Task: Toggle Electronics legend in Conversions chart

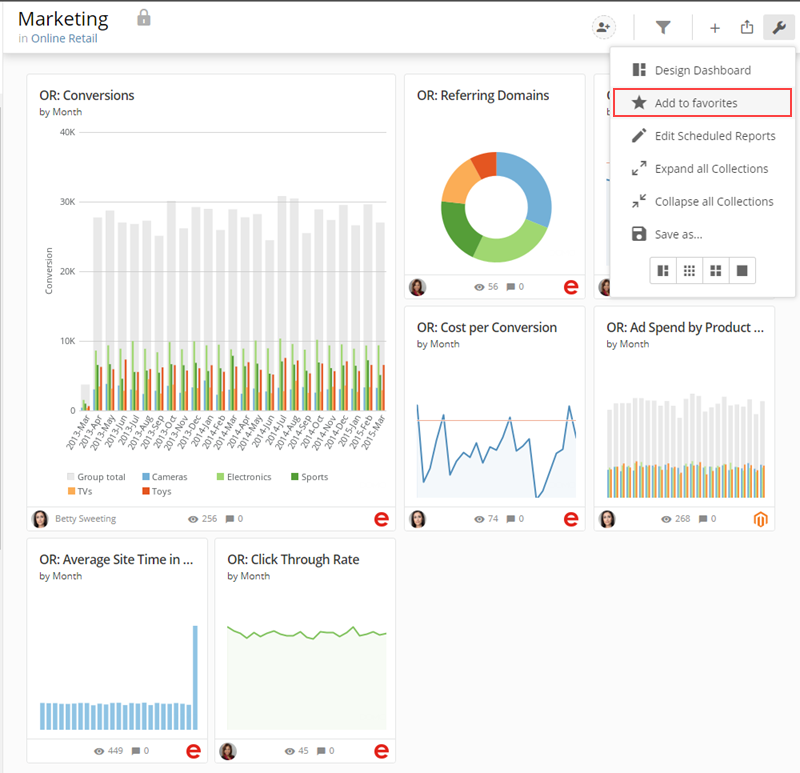Action: 244,477
